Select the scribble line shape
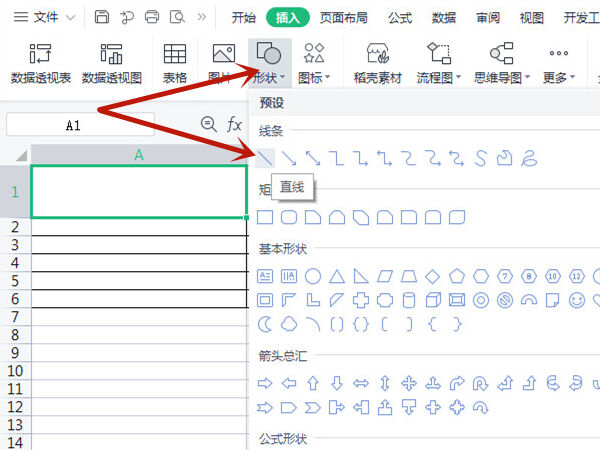The width and height of the screenshot is (600, 450). click(529, 158)
